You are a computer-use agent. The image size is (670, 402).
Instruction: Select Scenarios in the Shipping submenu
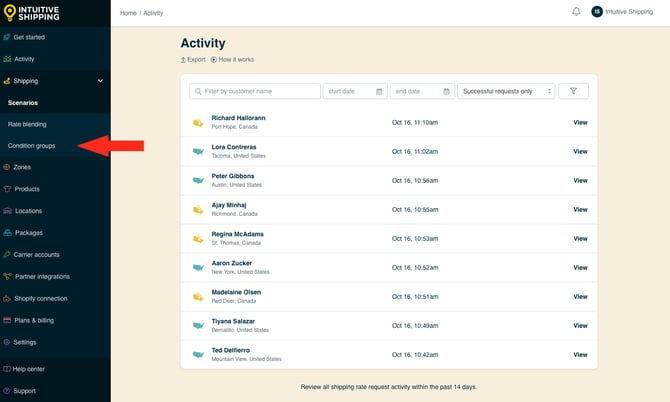coord(23,103)
